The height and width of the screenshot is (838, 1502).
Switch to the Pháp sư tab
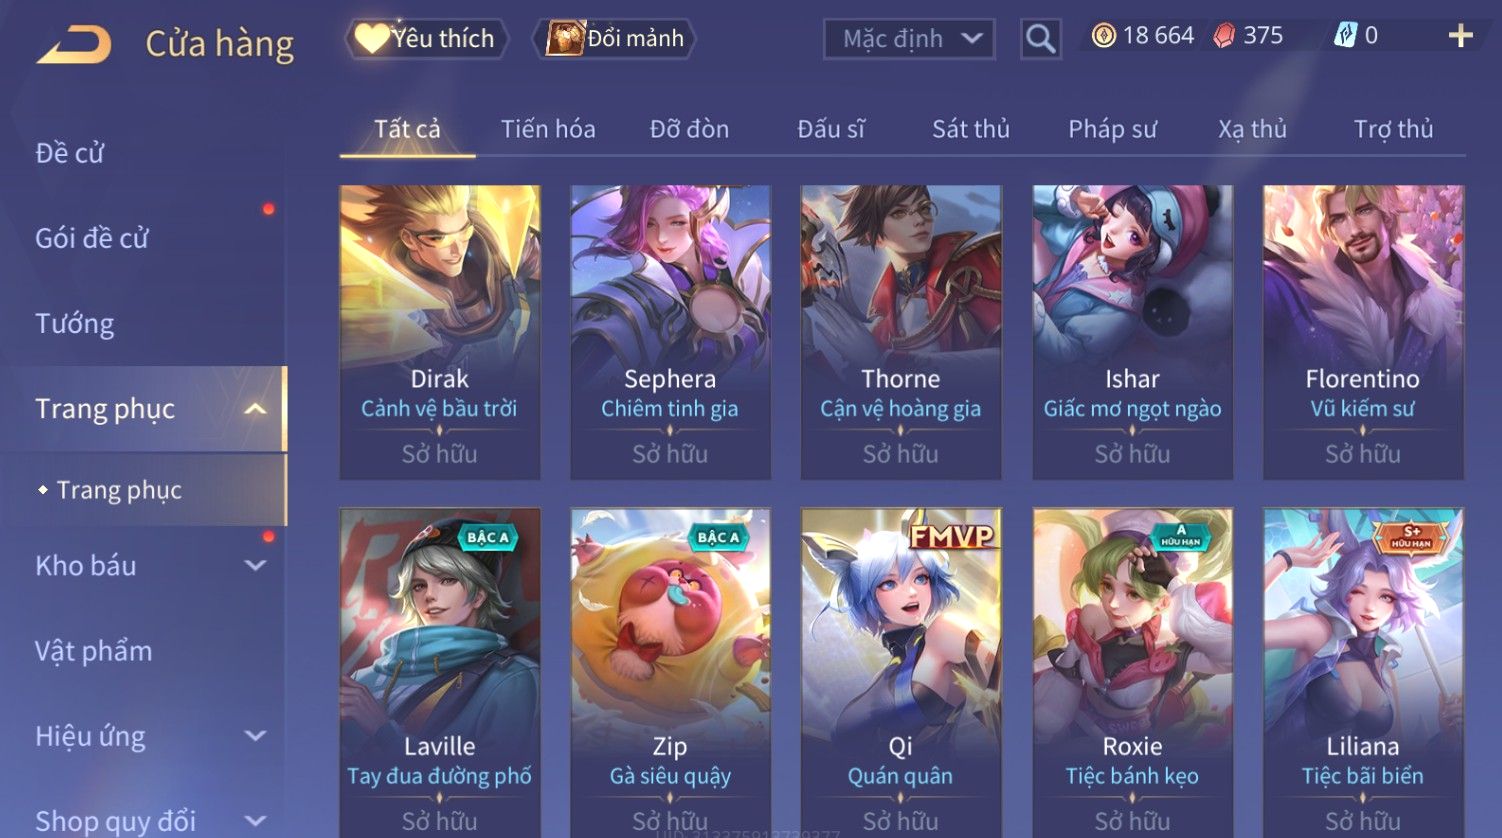(1112, 129)
